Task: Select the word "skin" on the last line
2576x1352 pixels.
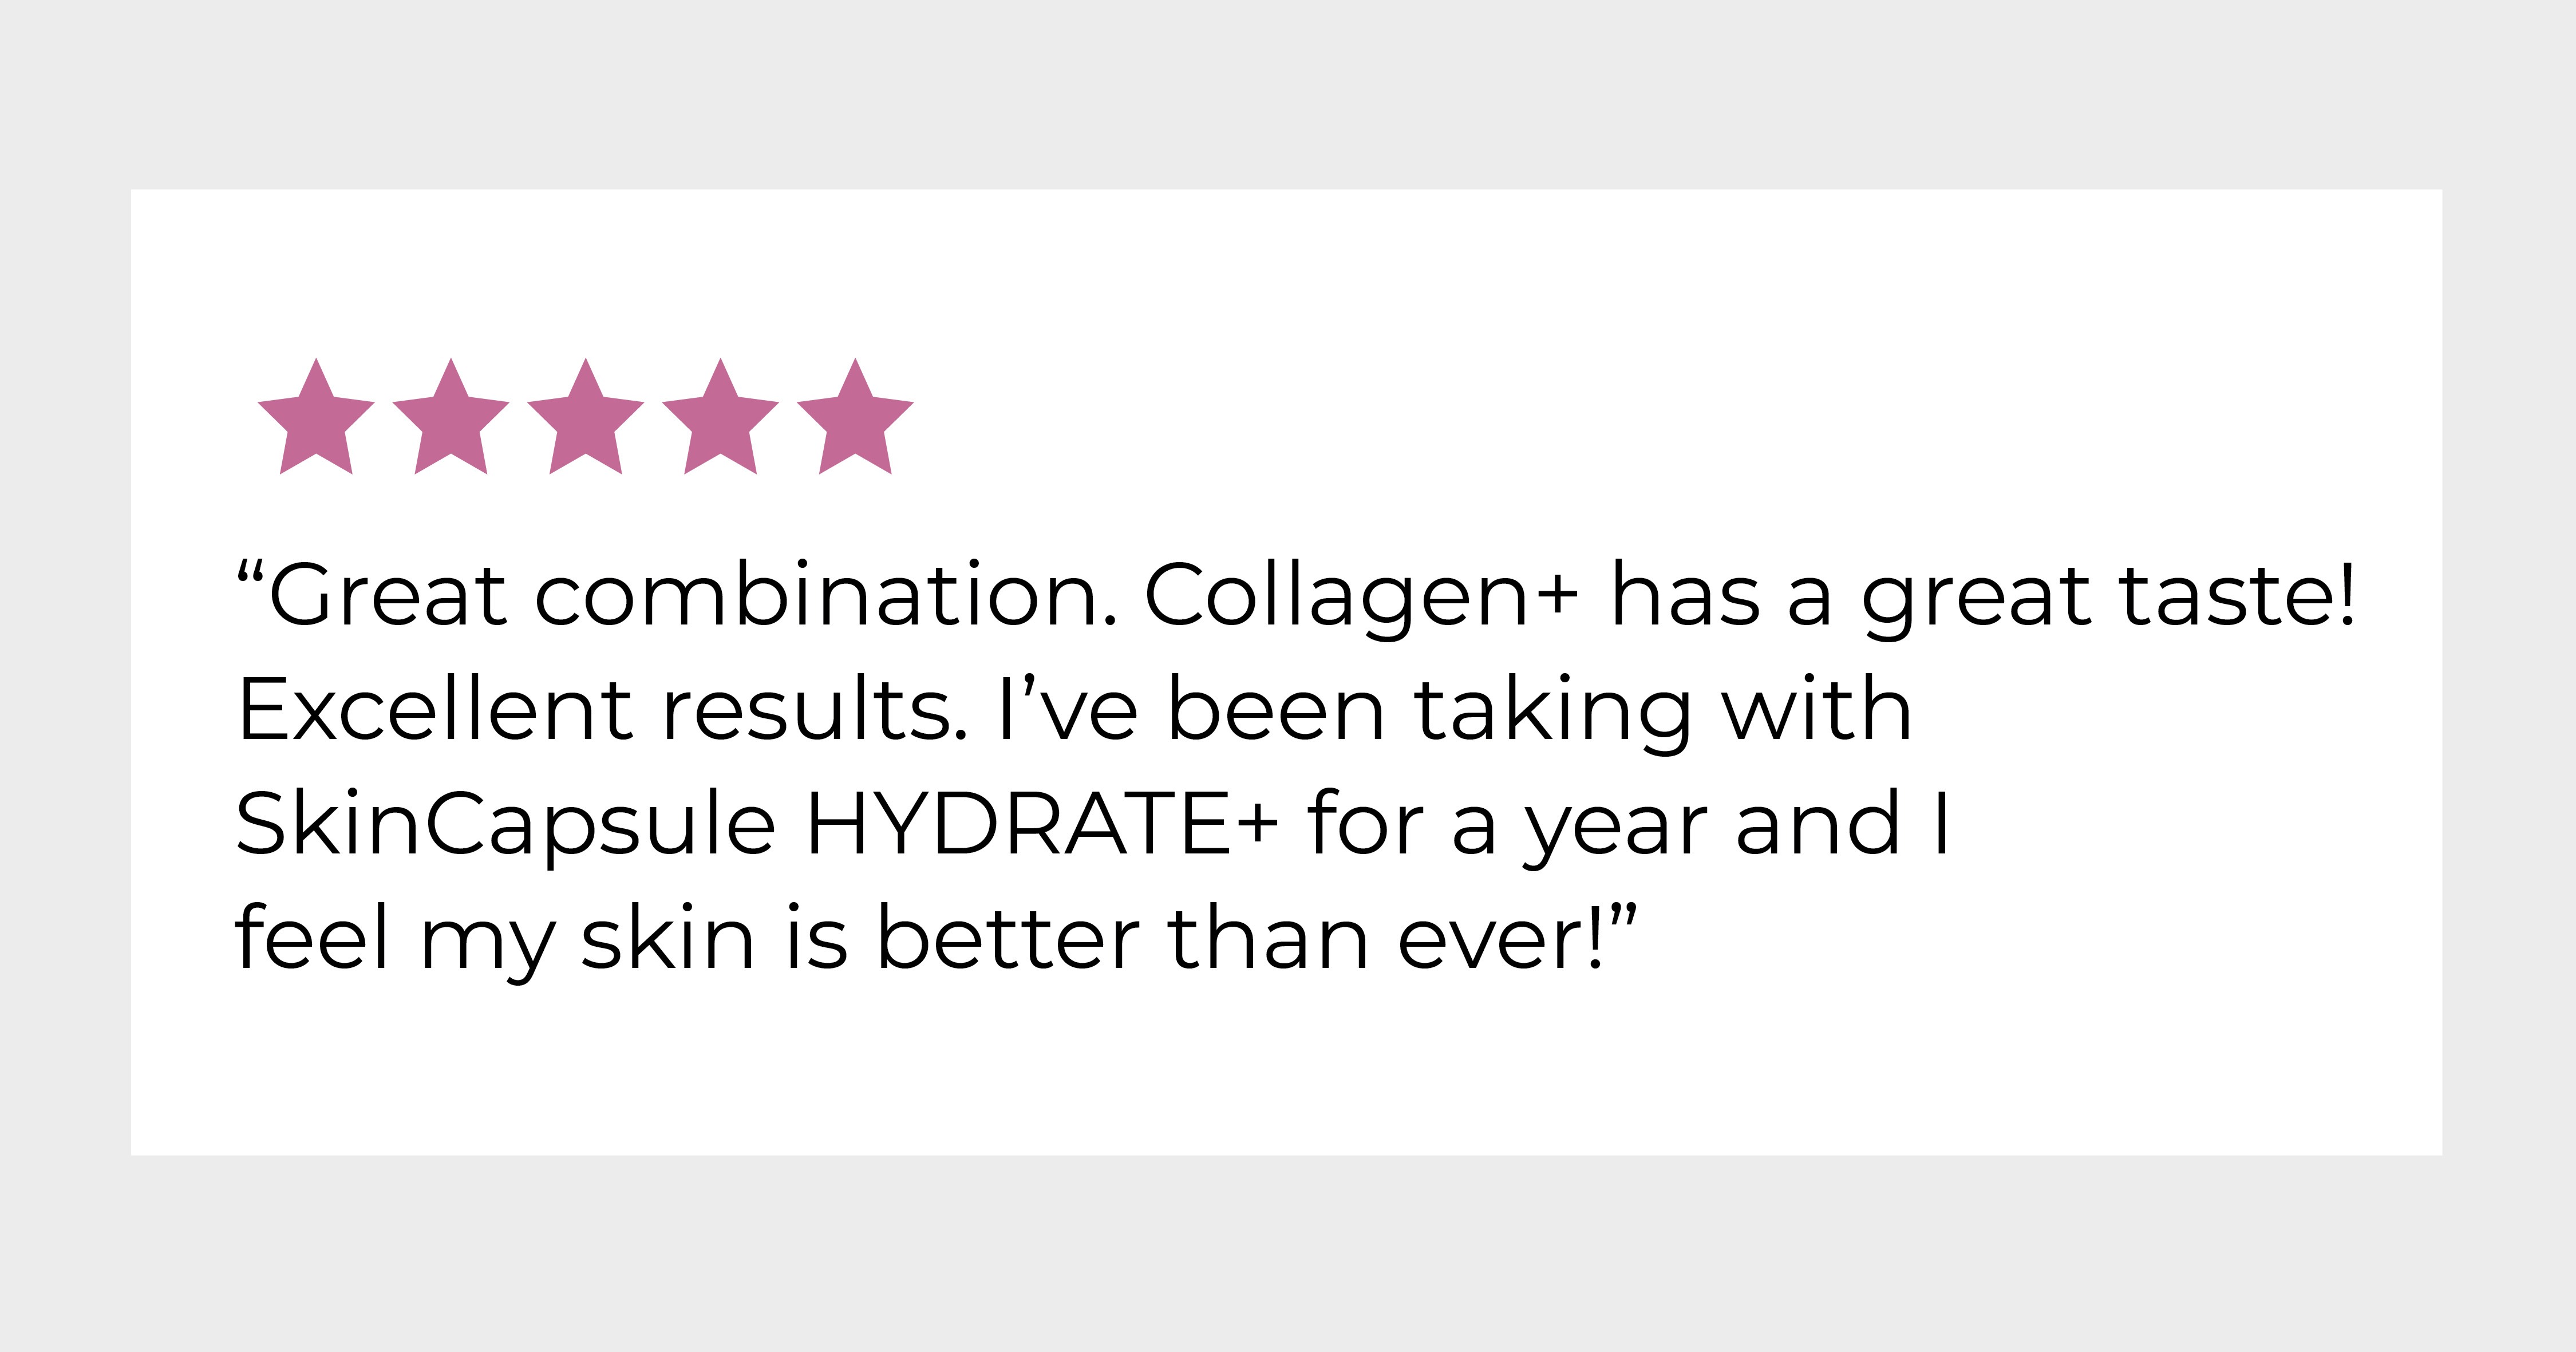Action: (x=668, y=939)
